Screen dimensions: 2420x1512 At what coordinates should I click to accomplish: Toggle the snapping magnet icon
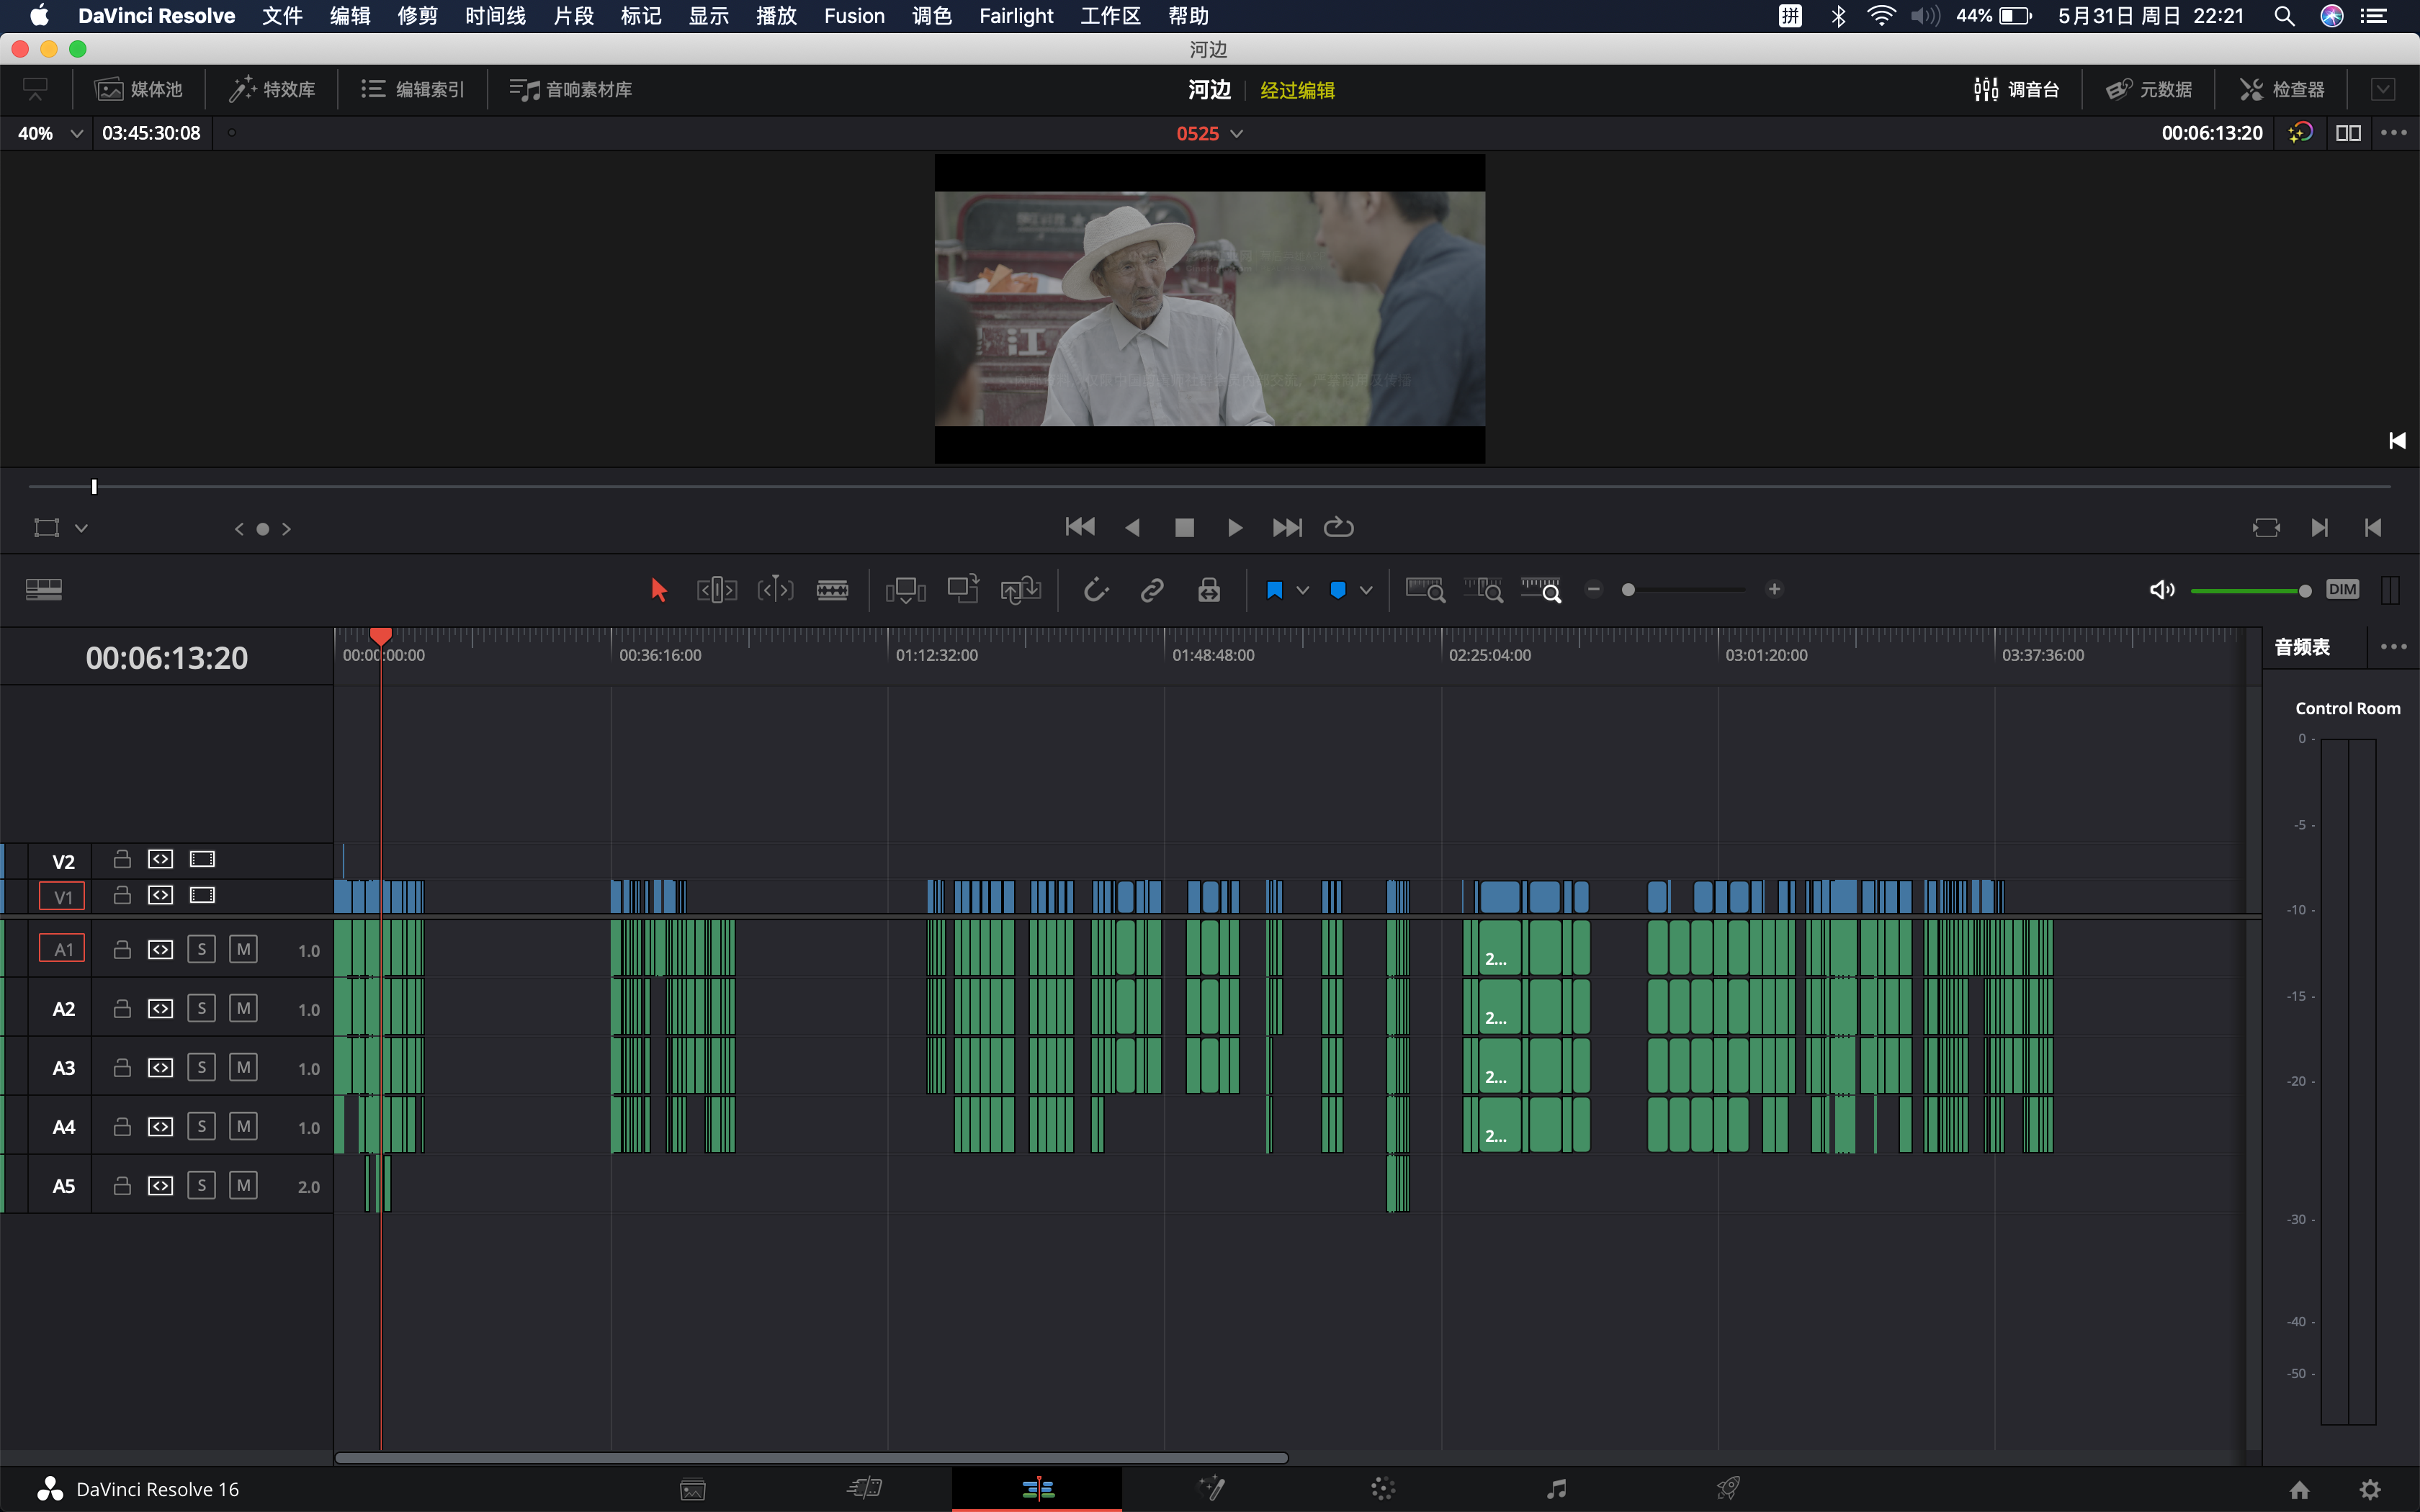tap(1096, 590)
